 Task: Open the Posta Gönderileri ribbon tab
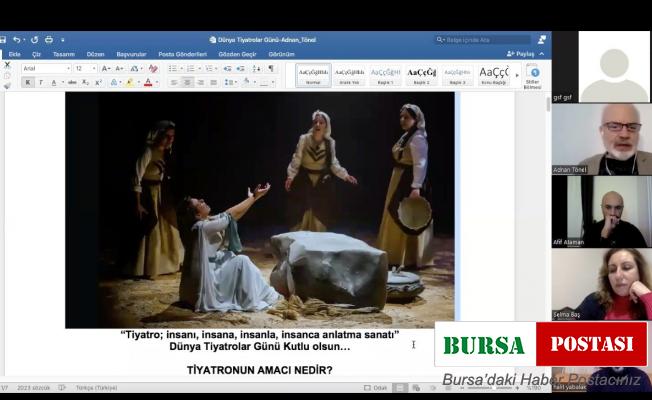183,54
